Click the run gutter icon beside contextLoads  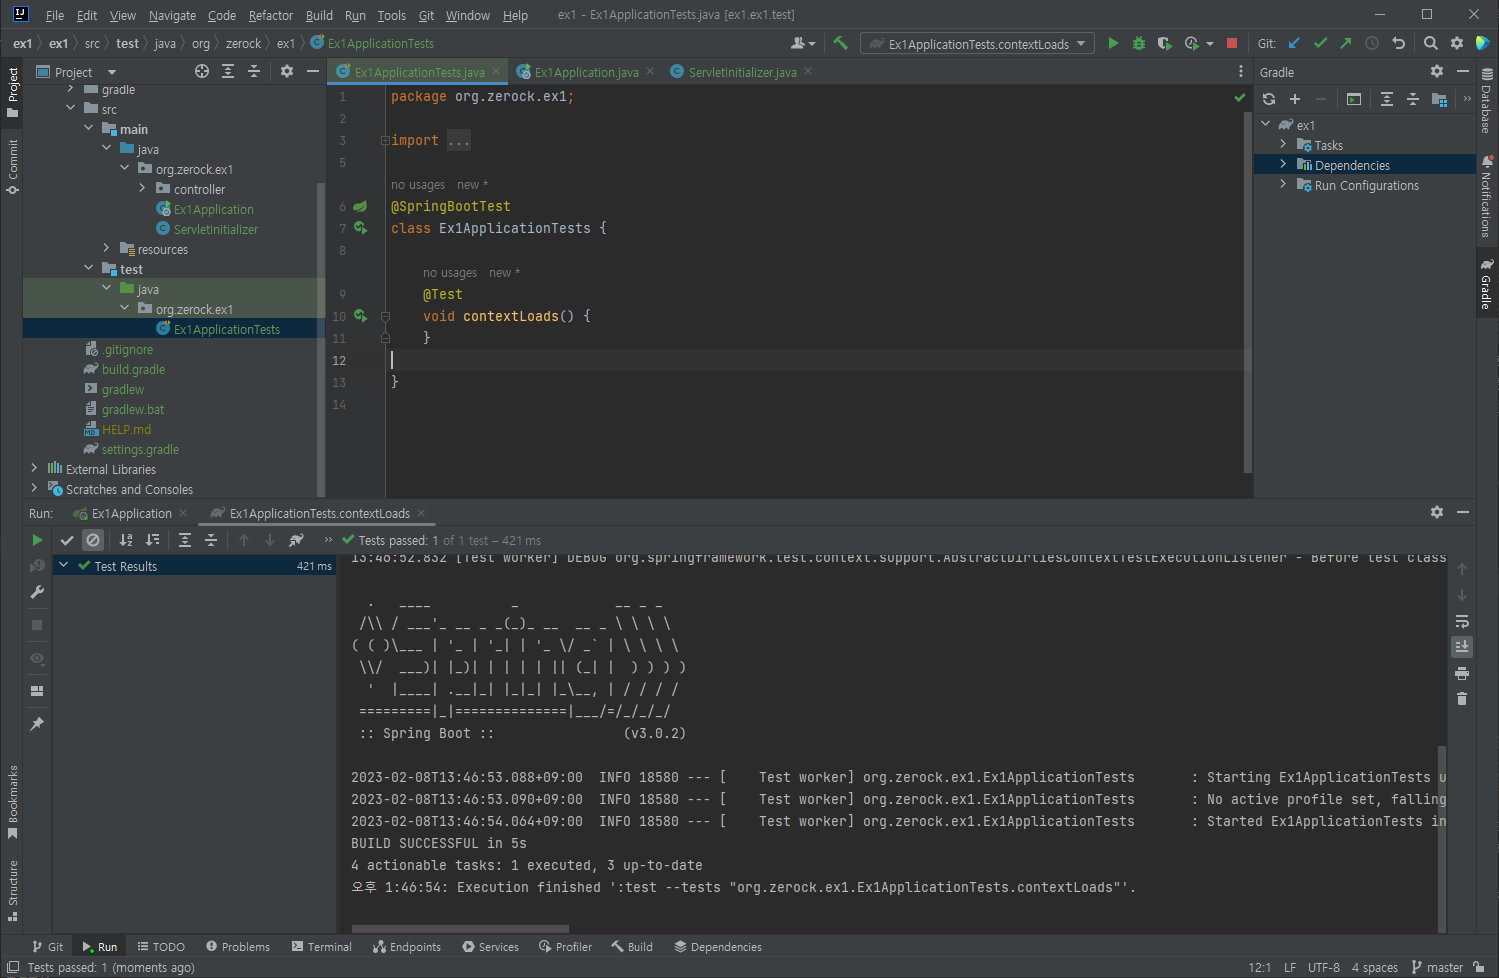pyautogui.click(x=360, y=316)
